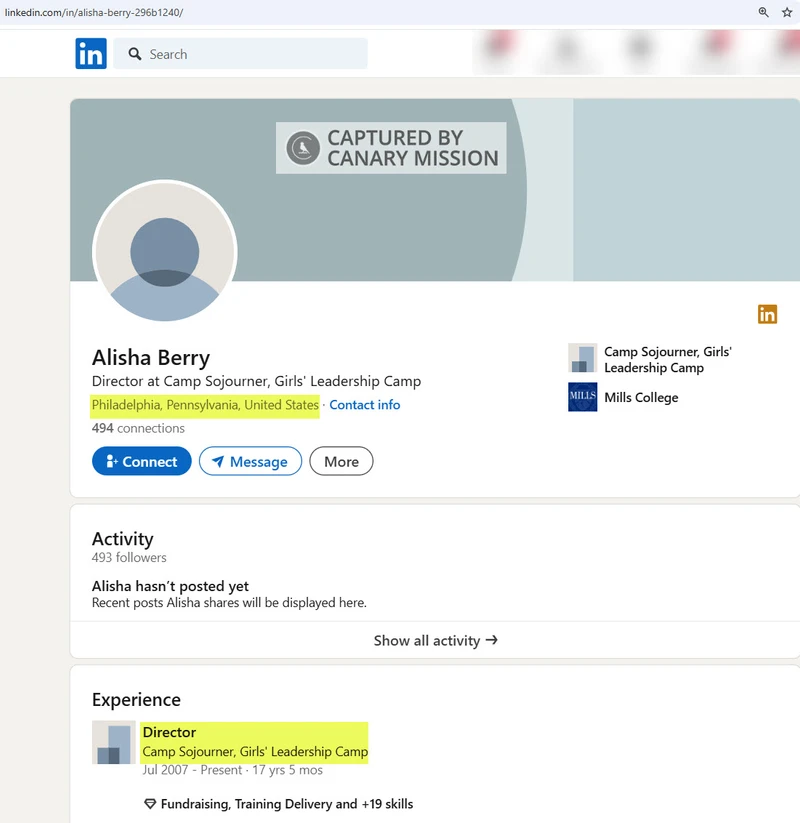Open Camp Sojourner company link in sidebar
Image resolution: width=800 pixels, height=823 pixels.
[668, 360]
